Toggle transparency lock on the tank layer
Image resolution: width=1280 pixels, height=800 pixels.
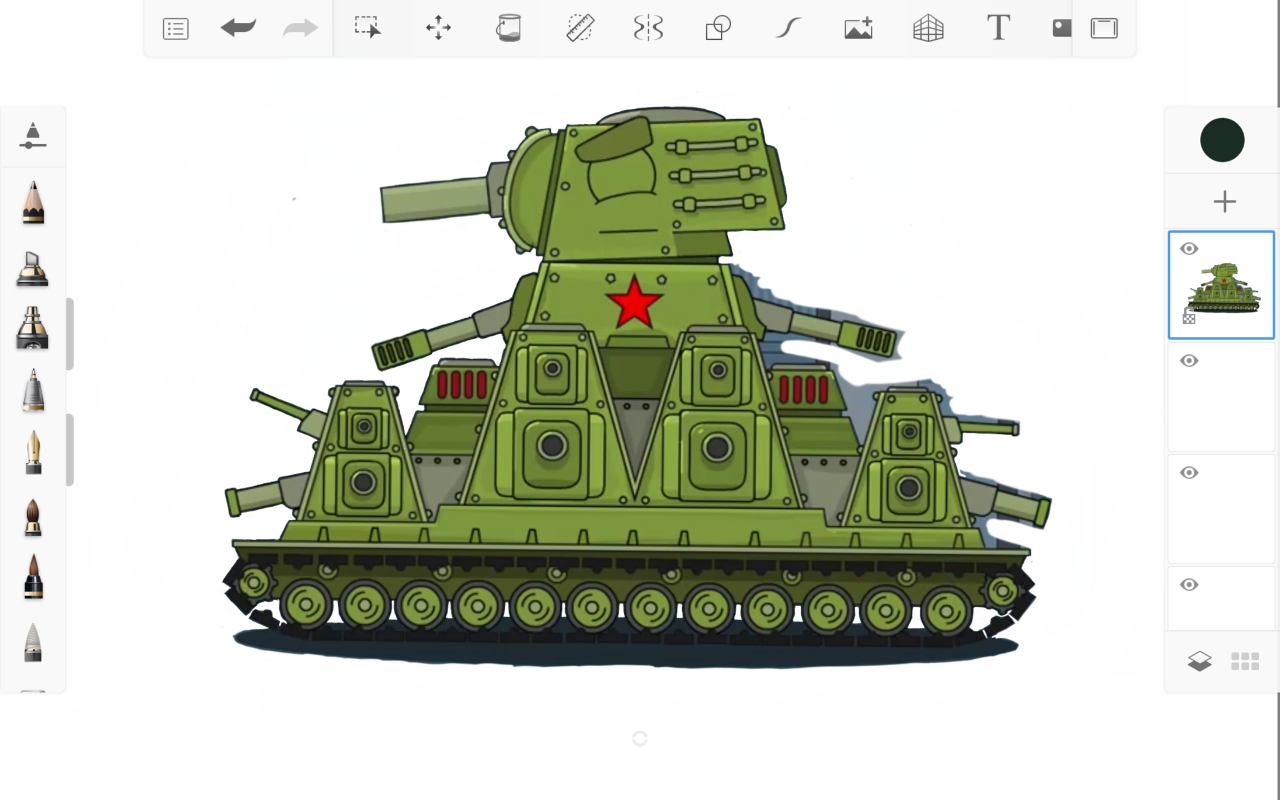[1189, 318]
